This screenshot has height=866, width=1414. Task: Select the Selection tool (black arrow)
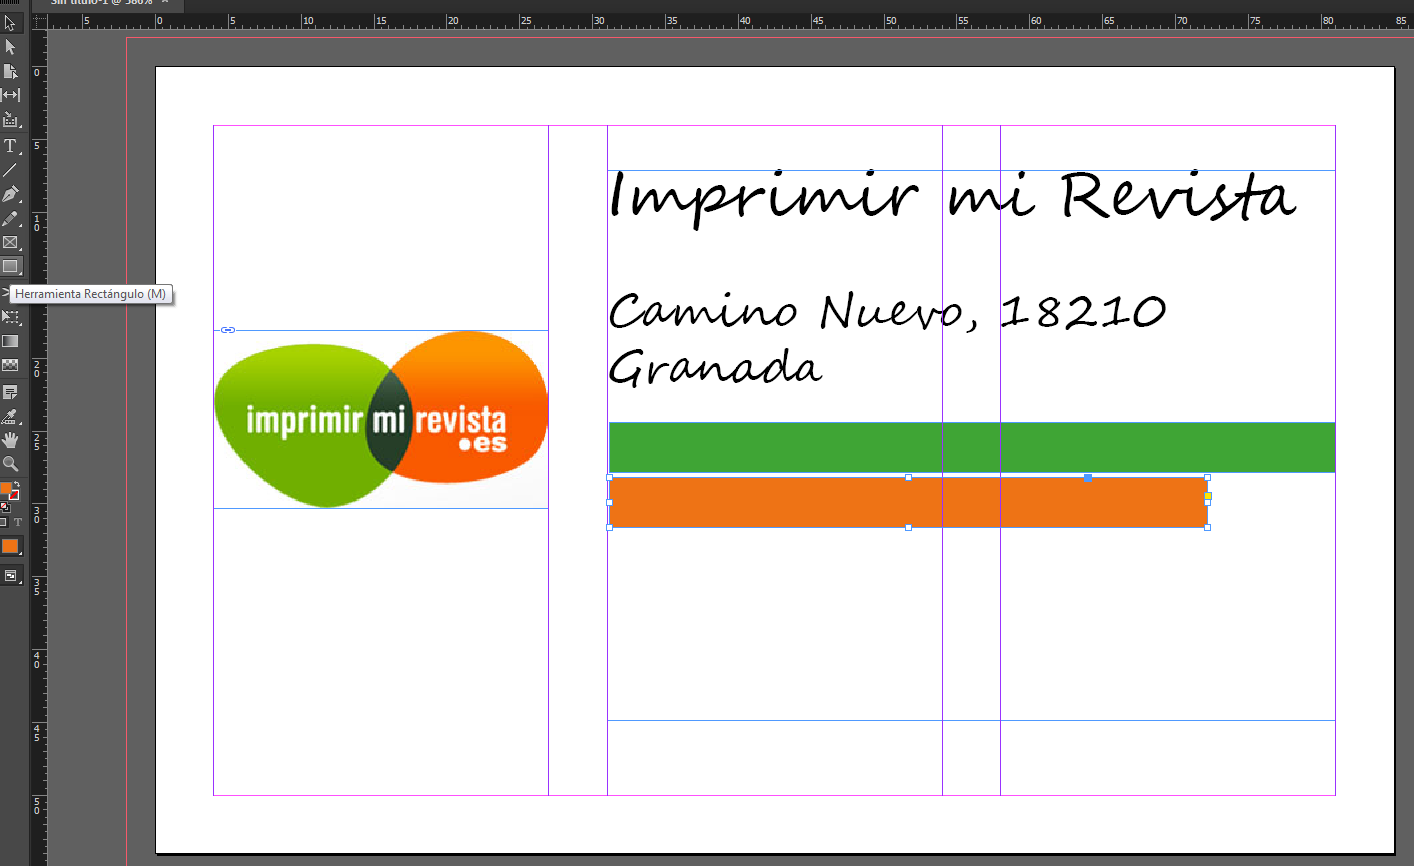(x=10, y=23)
